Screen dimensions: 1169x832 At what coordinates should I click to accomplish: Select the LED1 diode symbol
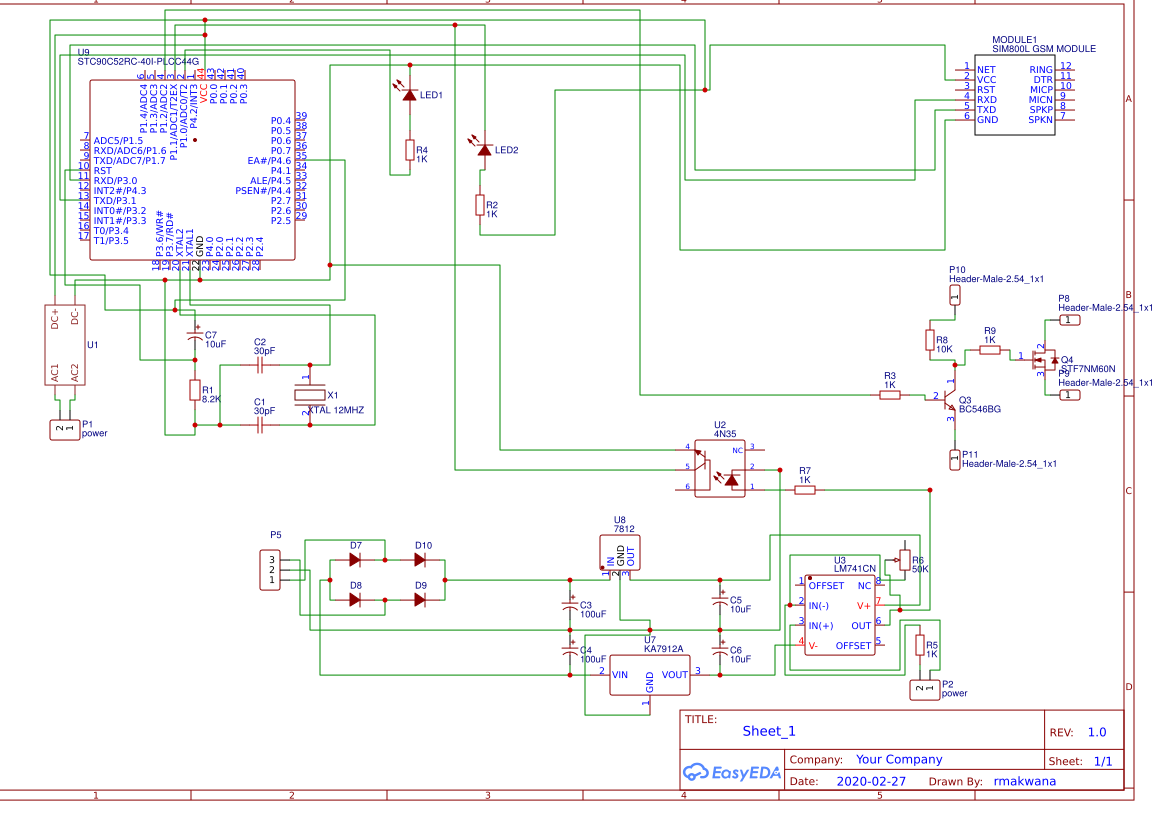click(409, 94)
